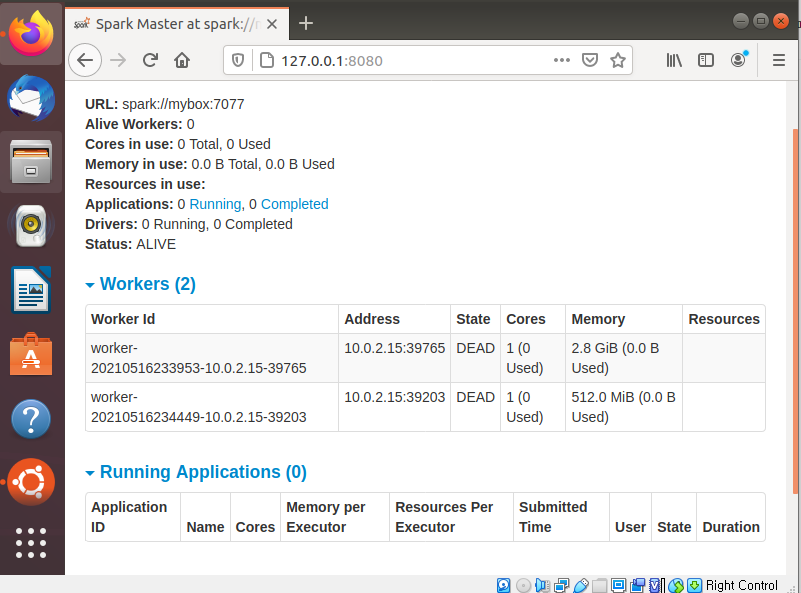Click the Status ALIVE text
This screenshot has width=801, height=593.
coord(130,244)
